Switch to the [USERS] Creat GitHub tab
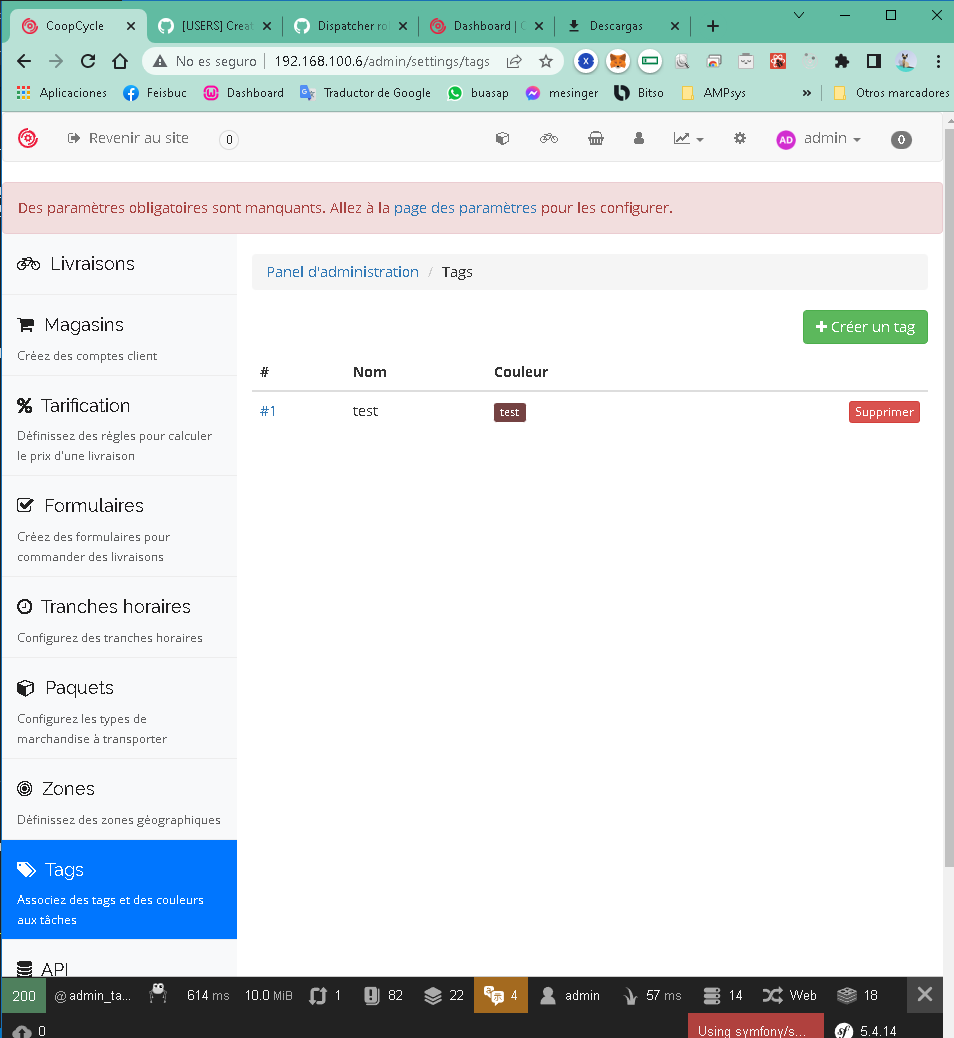The height and width of the screenshot is (1038, 954). pos(215,26)
